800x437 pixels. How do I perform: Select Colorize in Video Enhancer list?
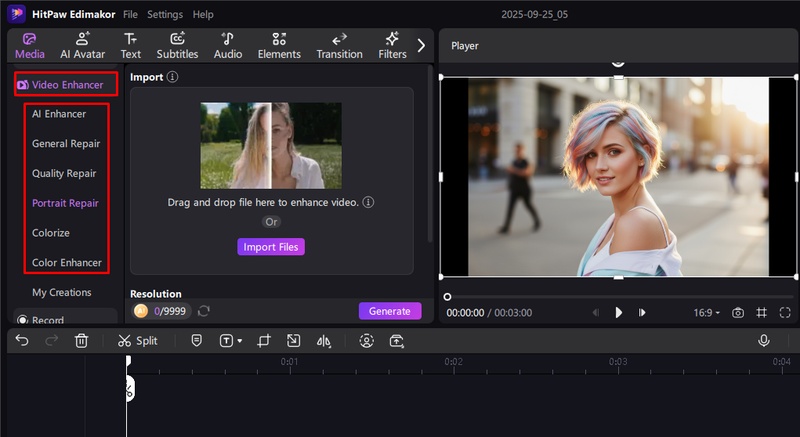(51, 233)
